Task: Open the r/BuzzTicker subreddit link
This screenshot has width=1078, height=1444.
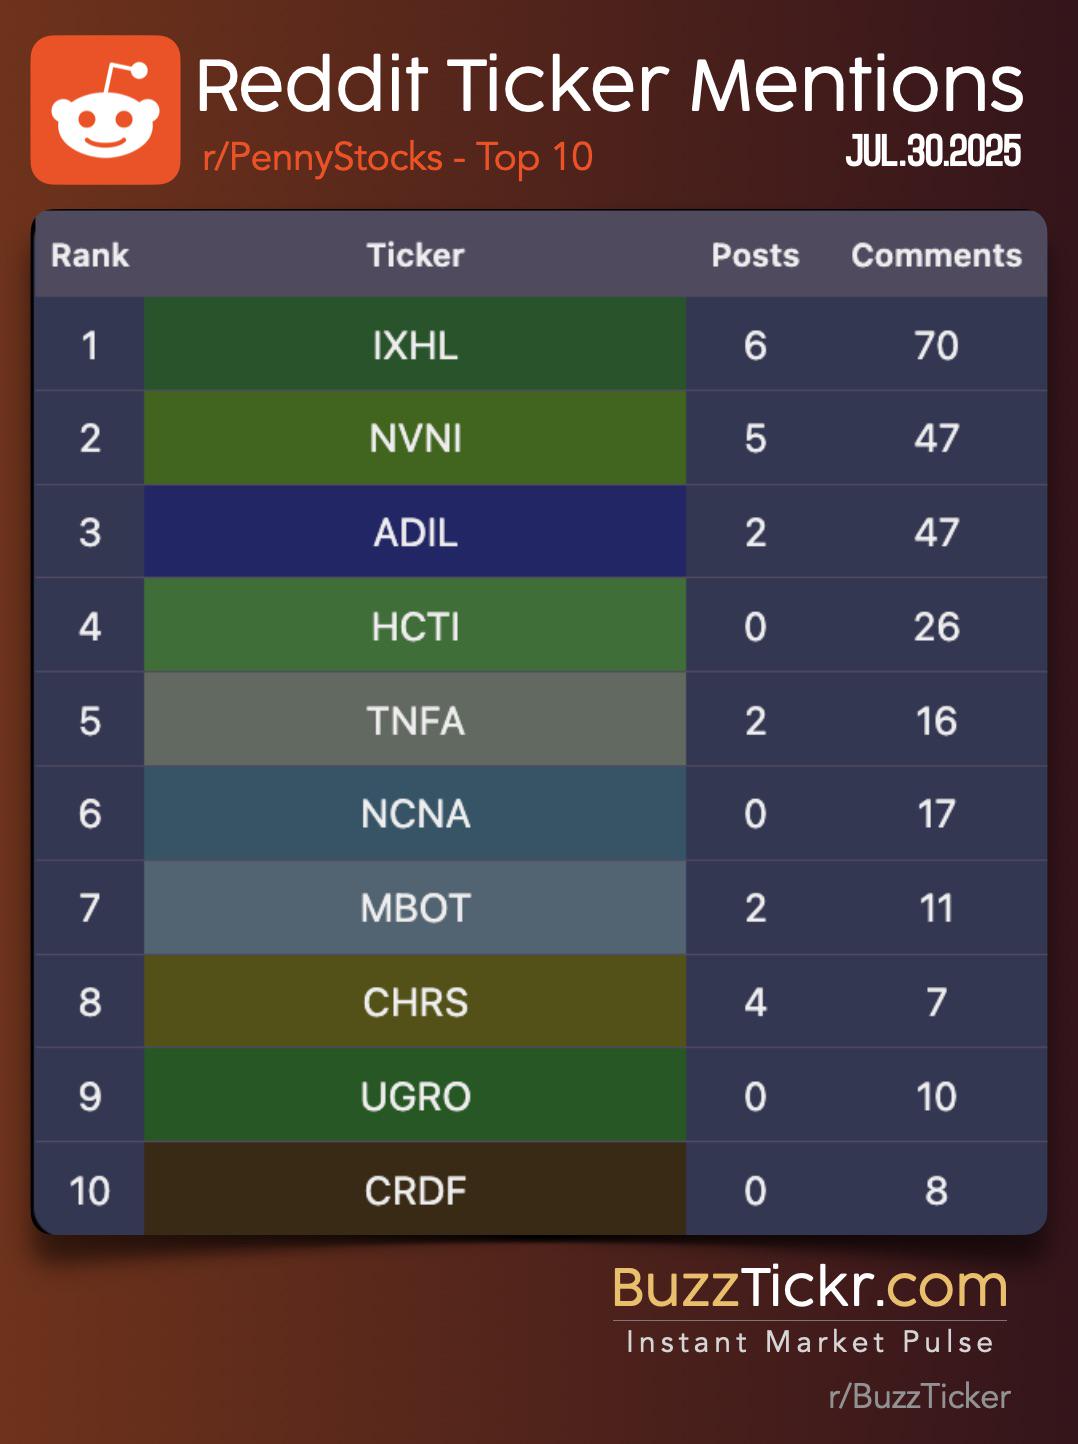Action: tap(919, 1396)
